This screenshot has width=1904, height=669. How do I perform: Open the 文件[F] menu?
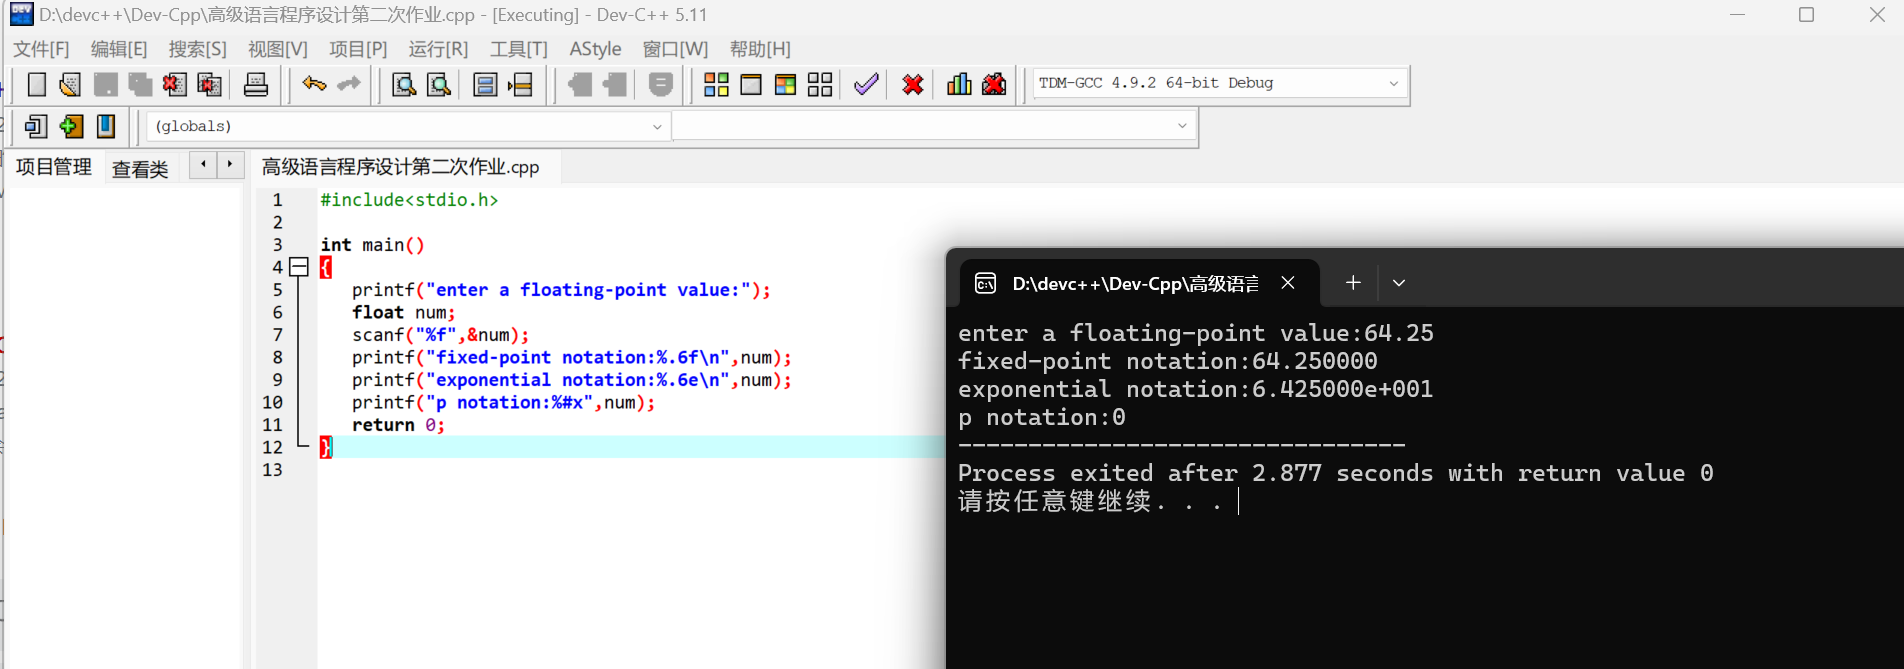pyautogui.click(x=41, y=49)
